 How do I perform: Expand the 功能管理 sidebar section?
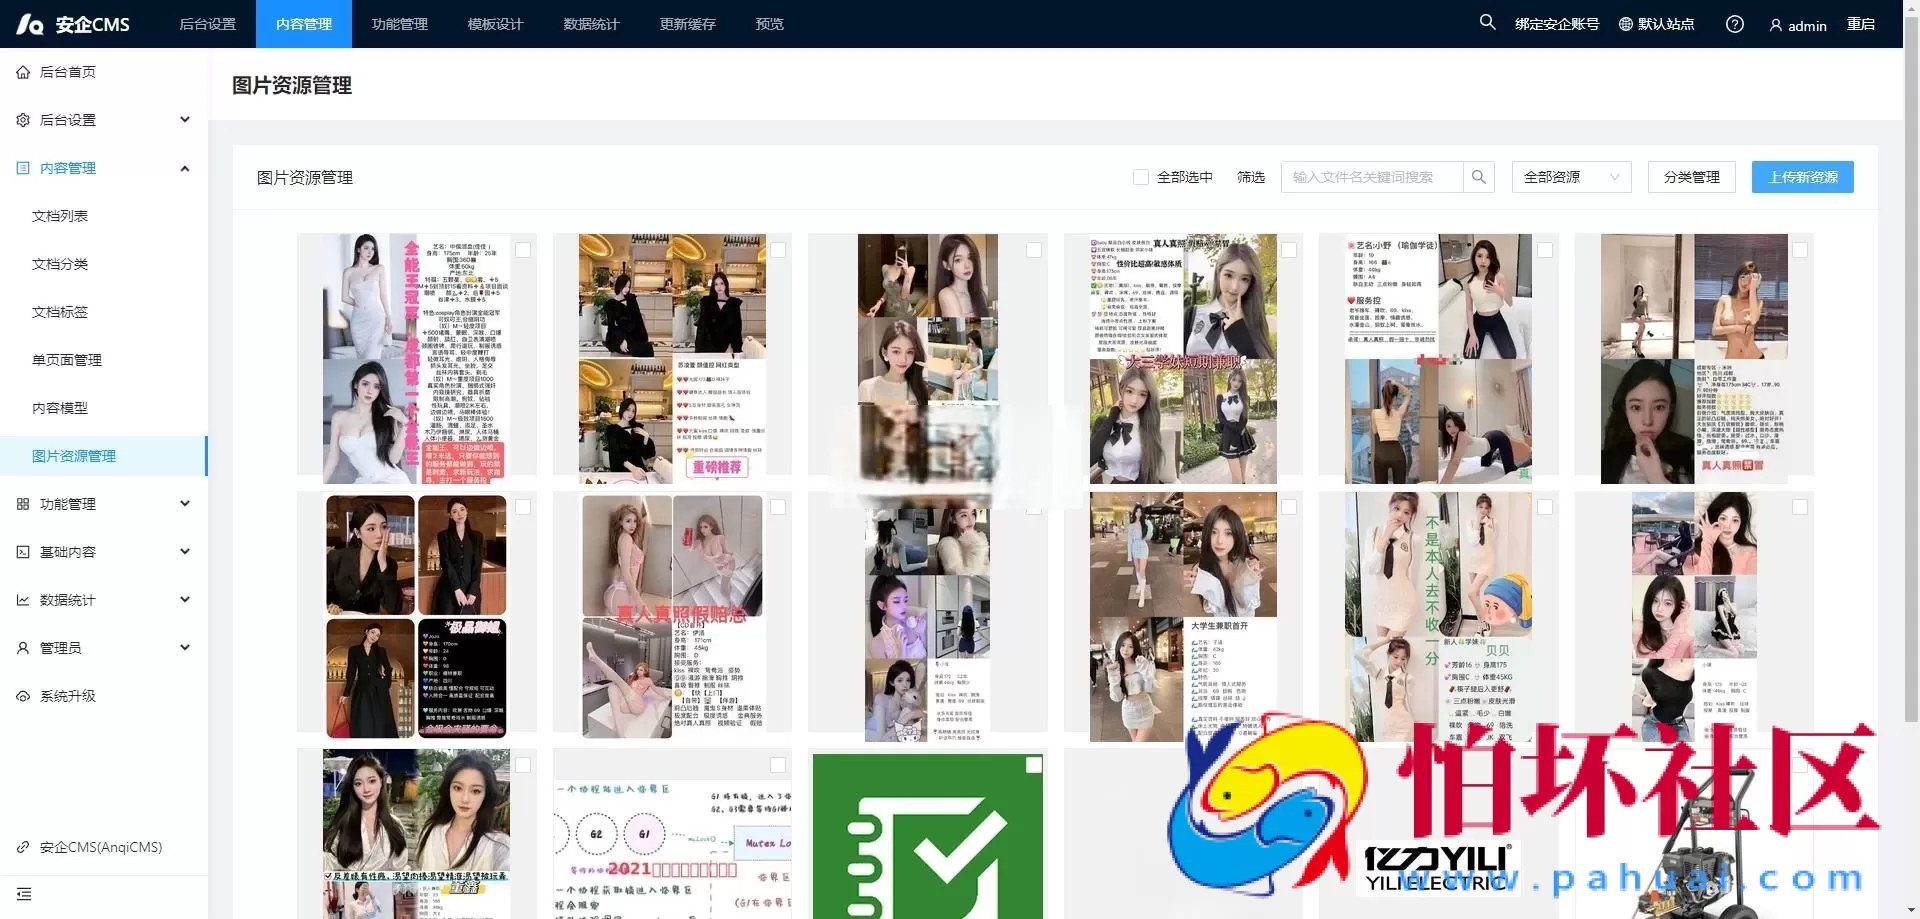(x=184, y=504)
